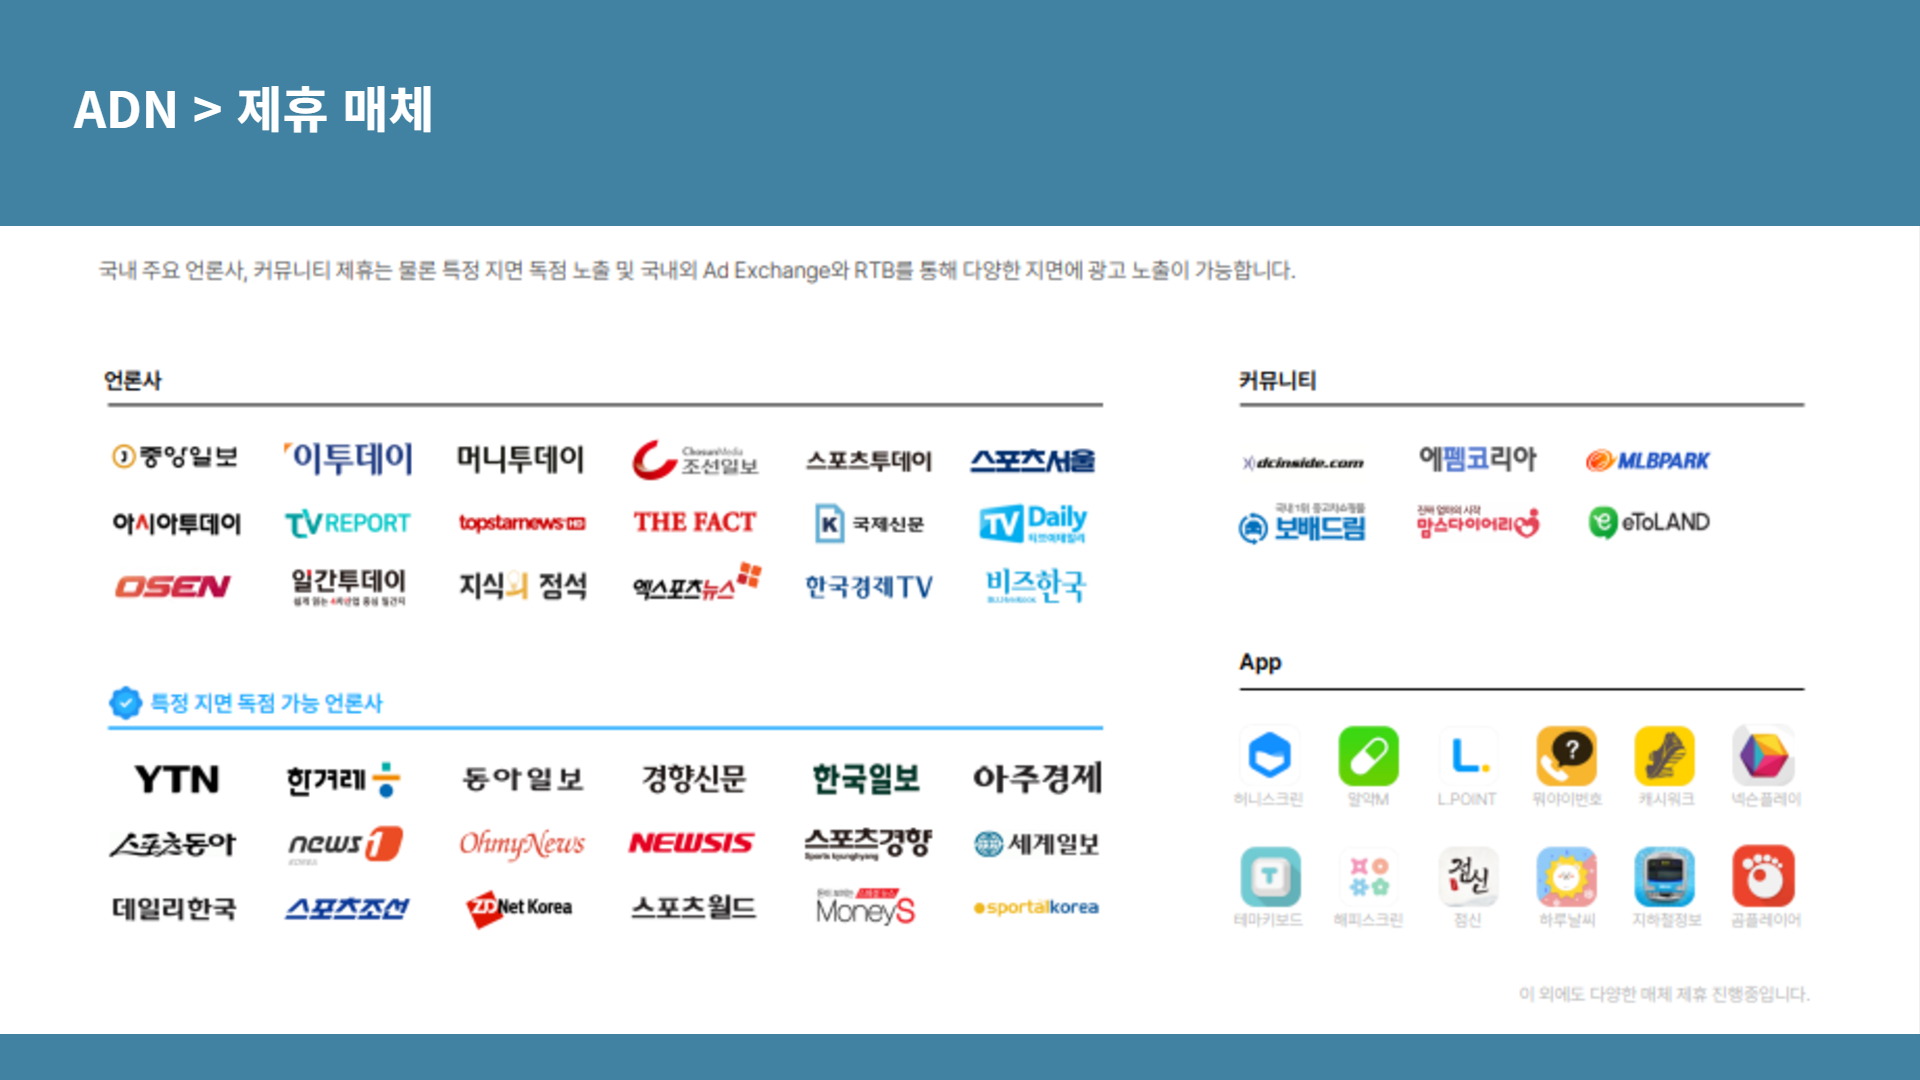The image size is (1920, 1080).
Task: Select the 스포츠서울 logo
Action: pos(1033,461)
